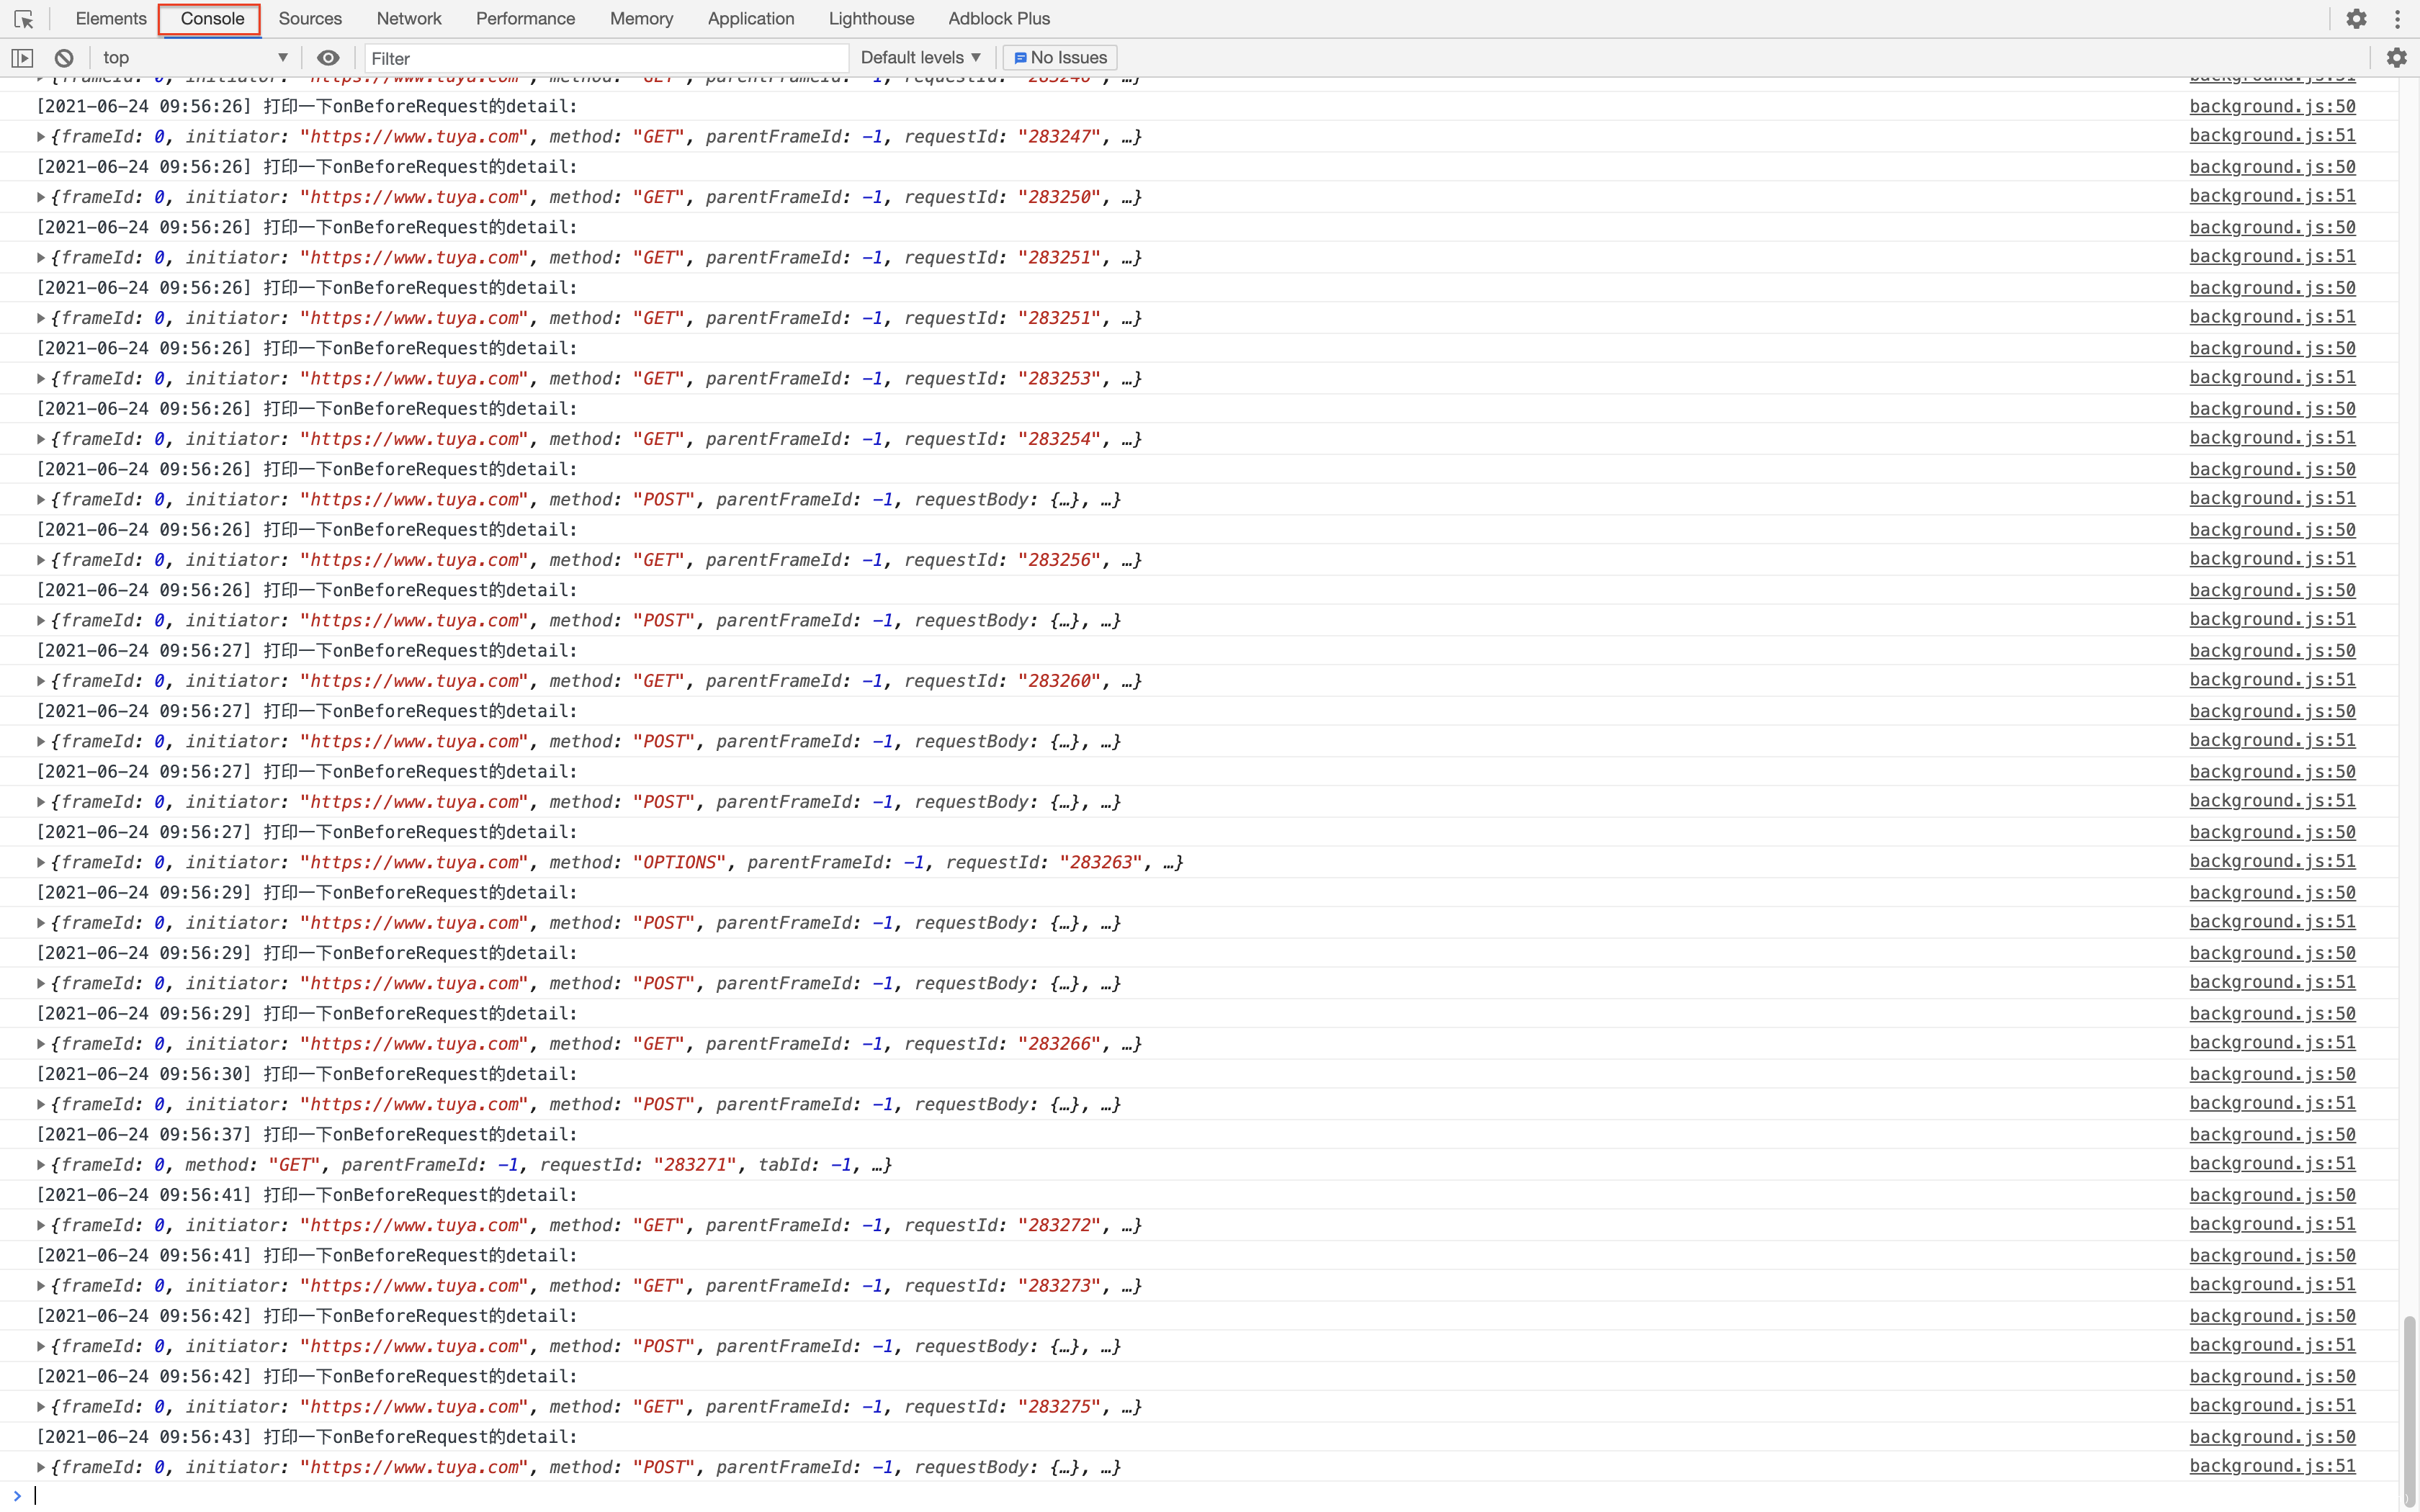Click the "OPTIONS" method value
This screenshot has width=2420, height=1512.
click(679, 862)
